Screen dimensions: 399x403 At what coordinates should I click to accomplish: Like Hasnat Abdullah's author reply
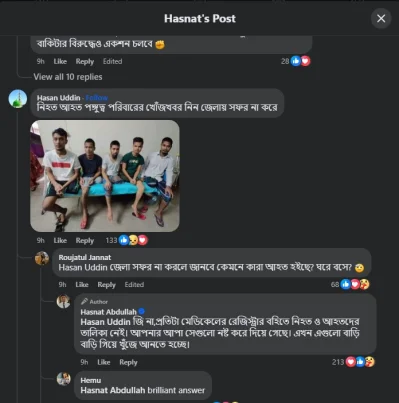(104, 362)
